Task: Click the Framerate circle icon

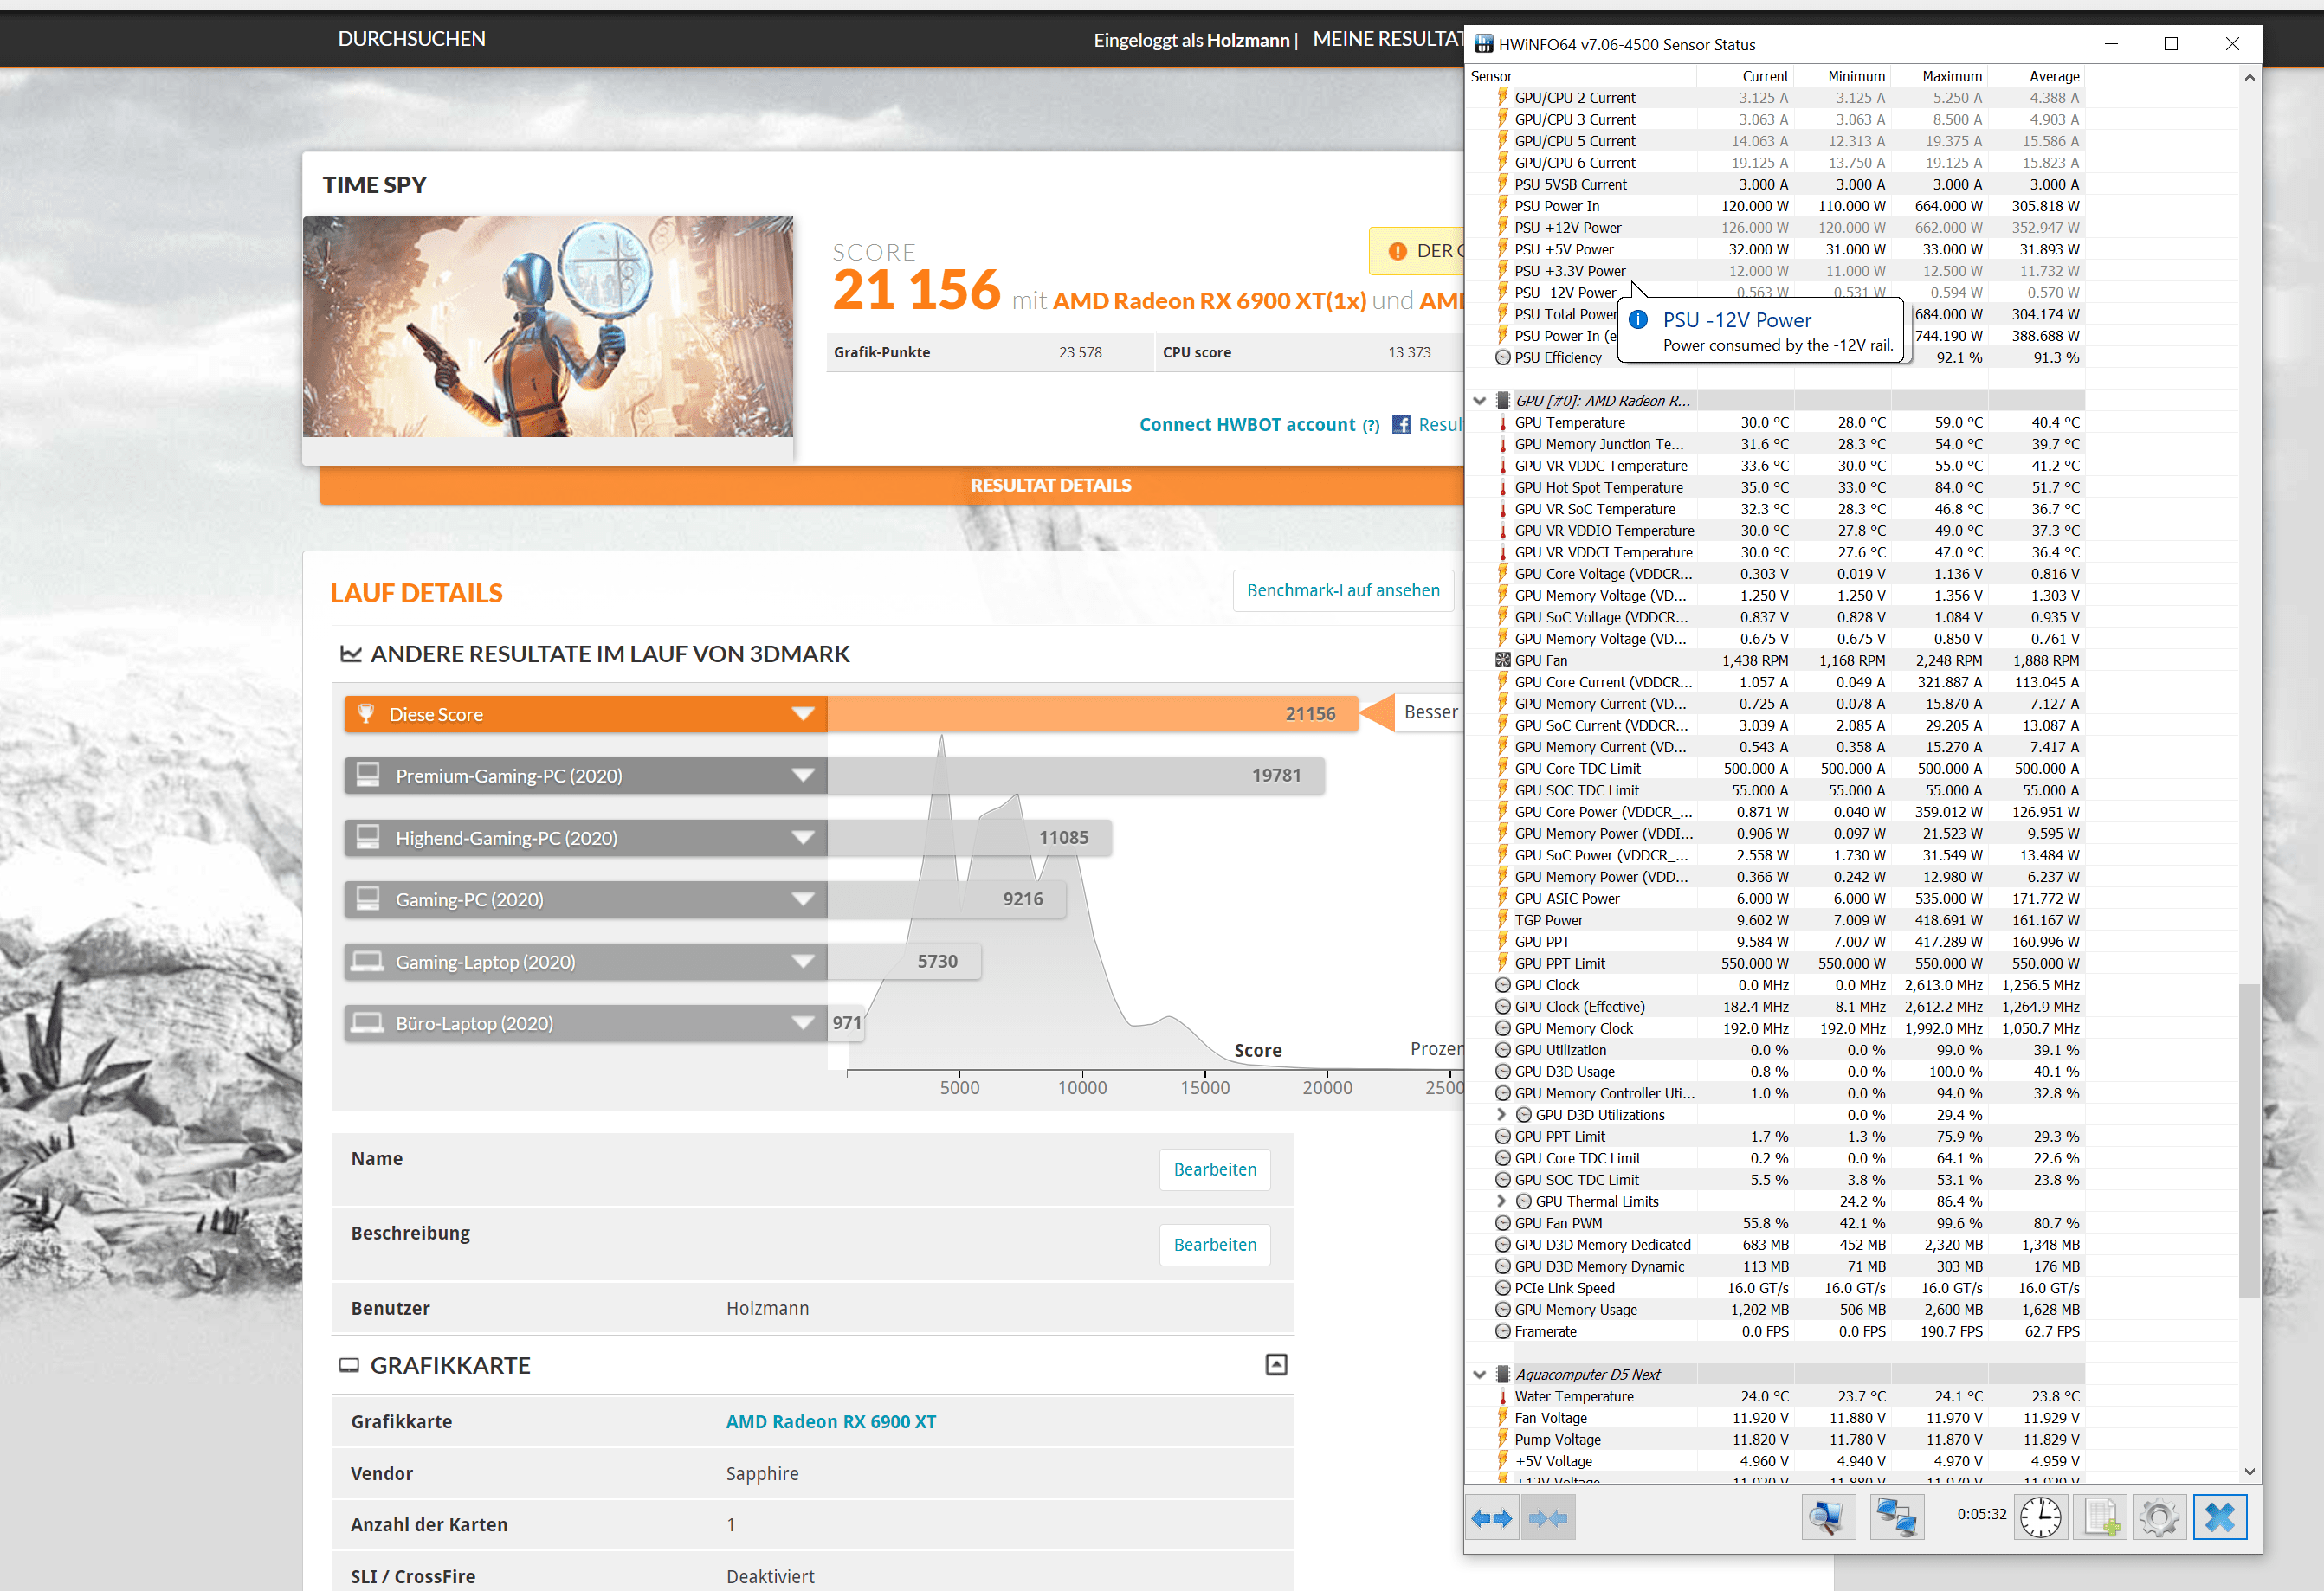Action: tap(1502, 1331)
